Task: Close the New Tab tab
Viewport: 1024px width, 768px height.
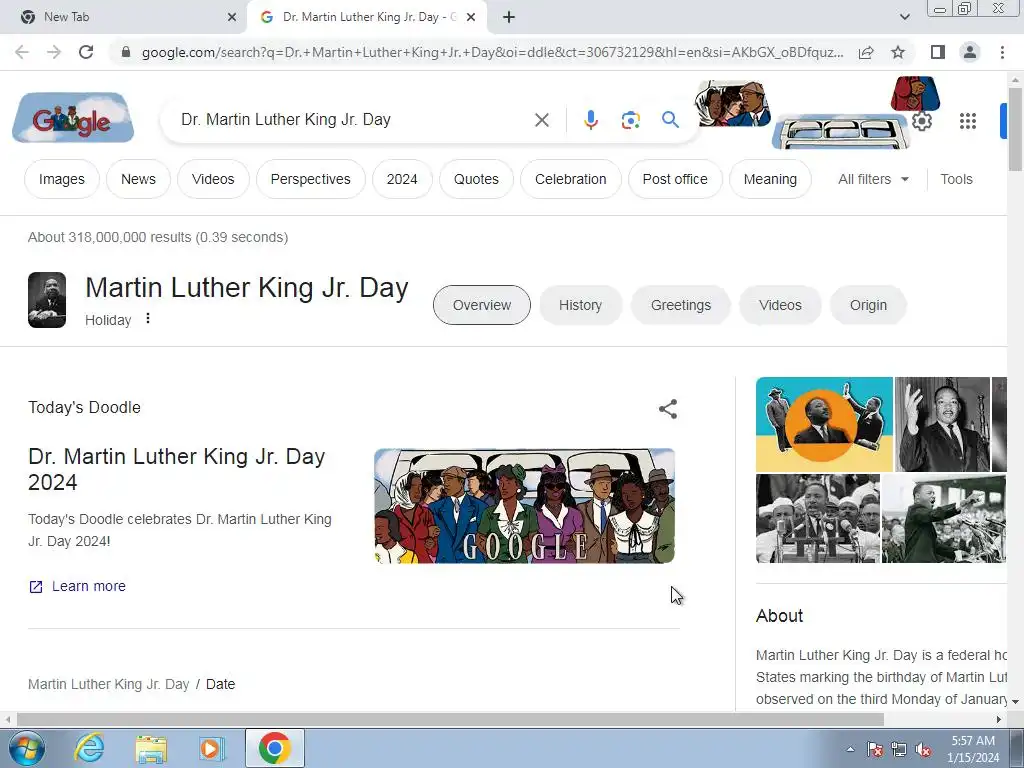Action: coord(232,17)
